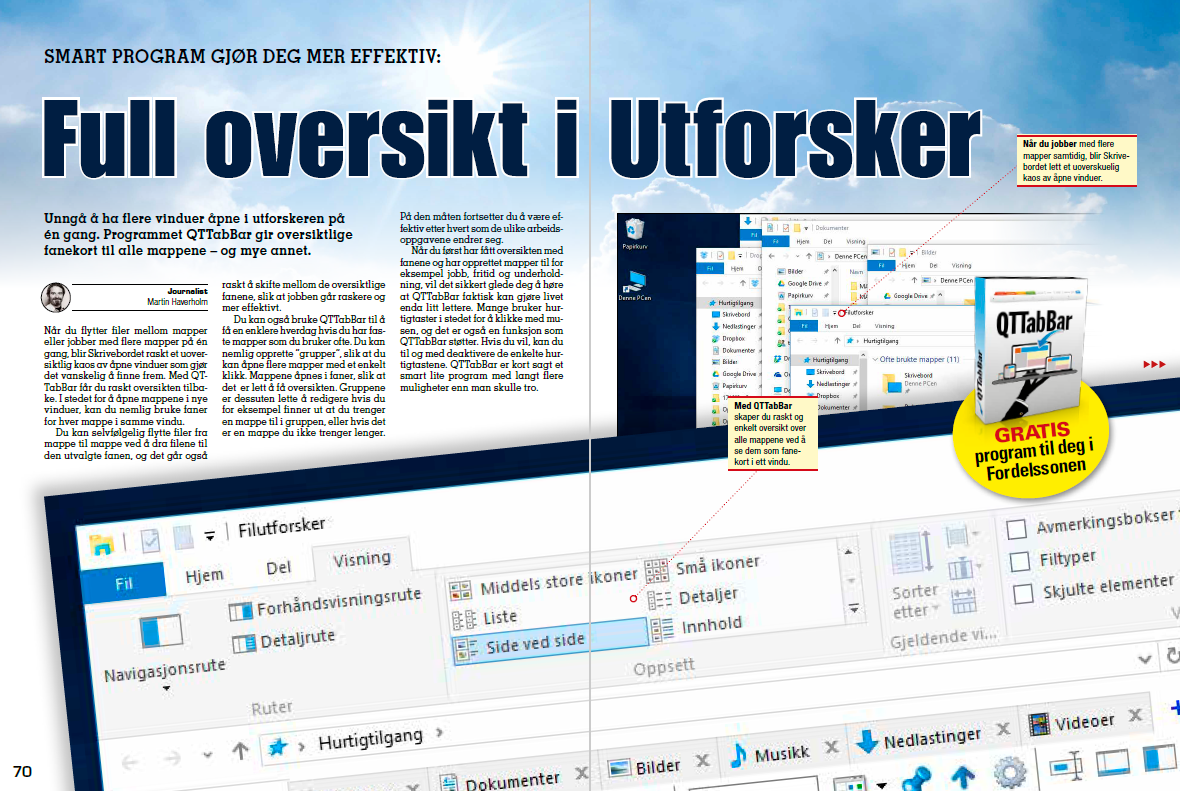The width and height of the screenshot is (1180, 791).
Task: Expand the chevron after the Hurtigtilgang breadcrumb
Action: [x=439, y=732]
